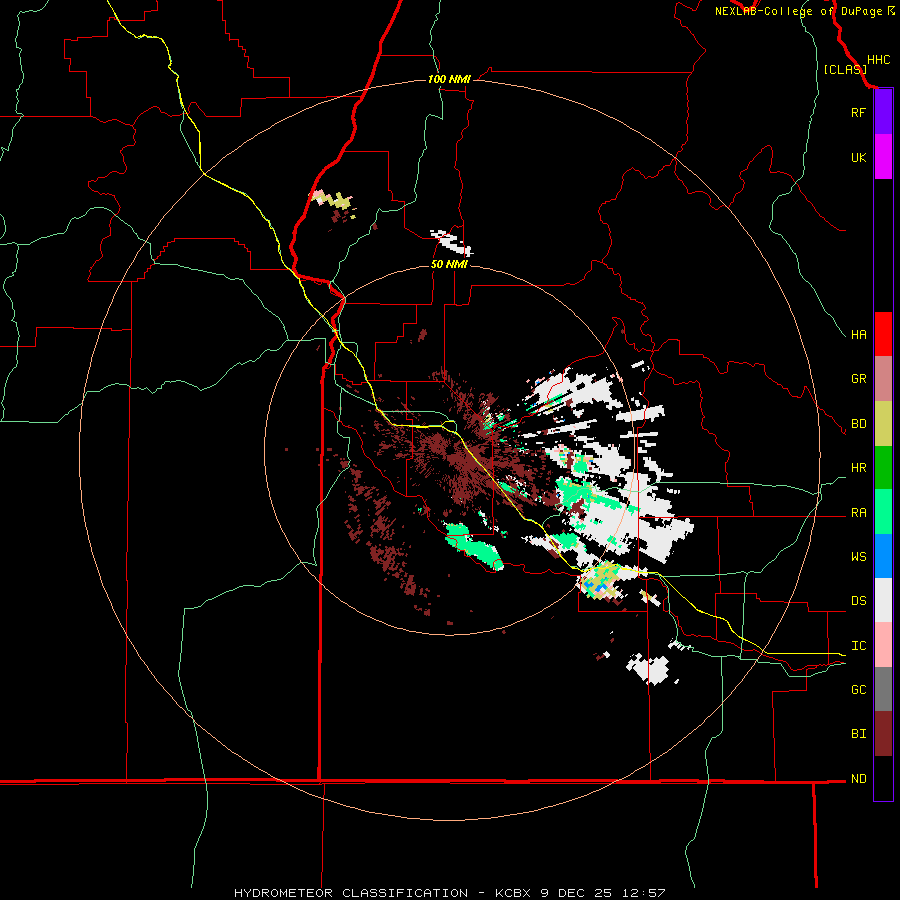
Task: Click the "NEXLAB-College of DuPage" header text
Action: (x=798, y=11)
